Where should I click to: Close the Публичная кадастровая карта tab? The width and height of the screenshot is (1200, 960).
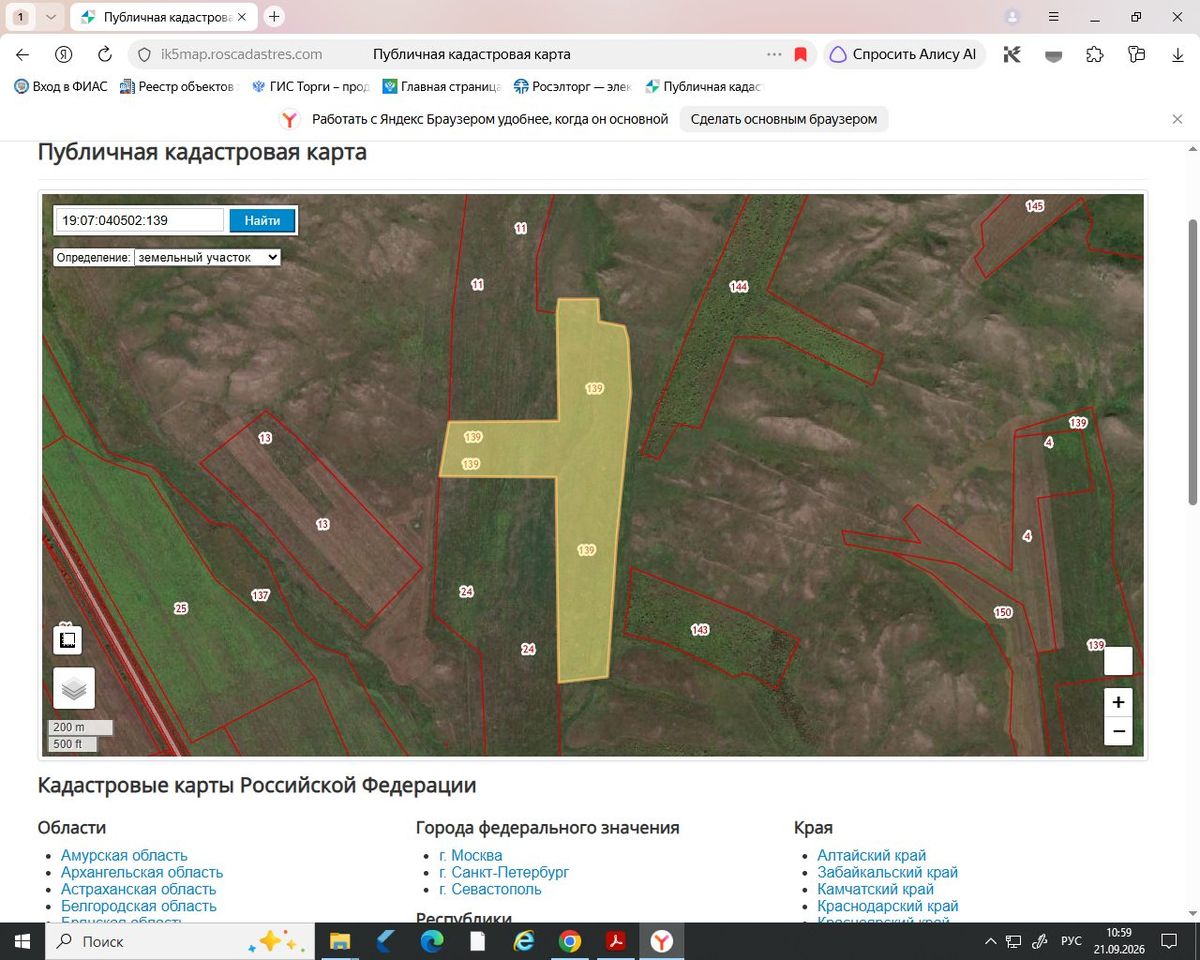tap(241, 17)
